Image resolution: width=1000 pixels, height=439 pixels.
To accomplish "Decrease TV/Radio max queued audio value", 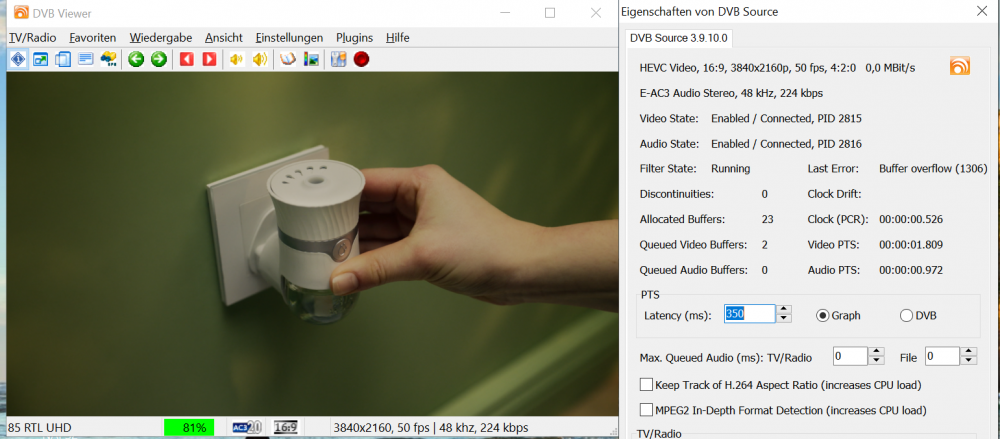I will click(x=877, y=361).
